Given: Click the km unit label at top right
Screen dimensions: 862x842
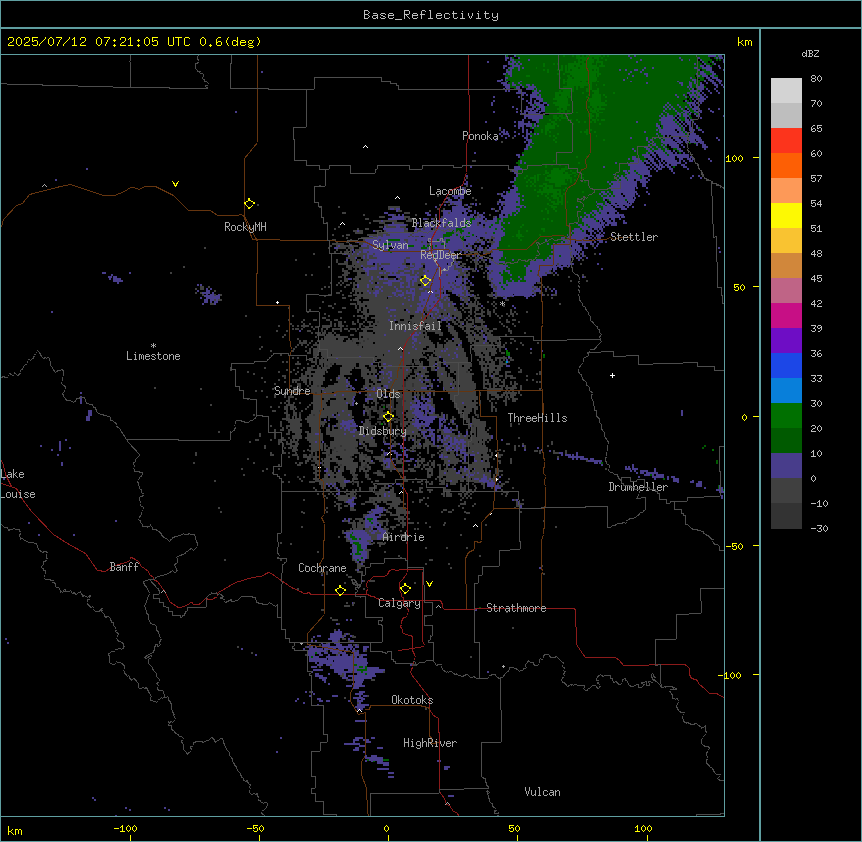Looking at the screenshot, I should [x=744, y=42].
